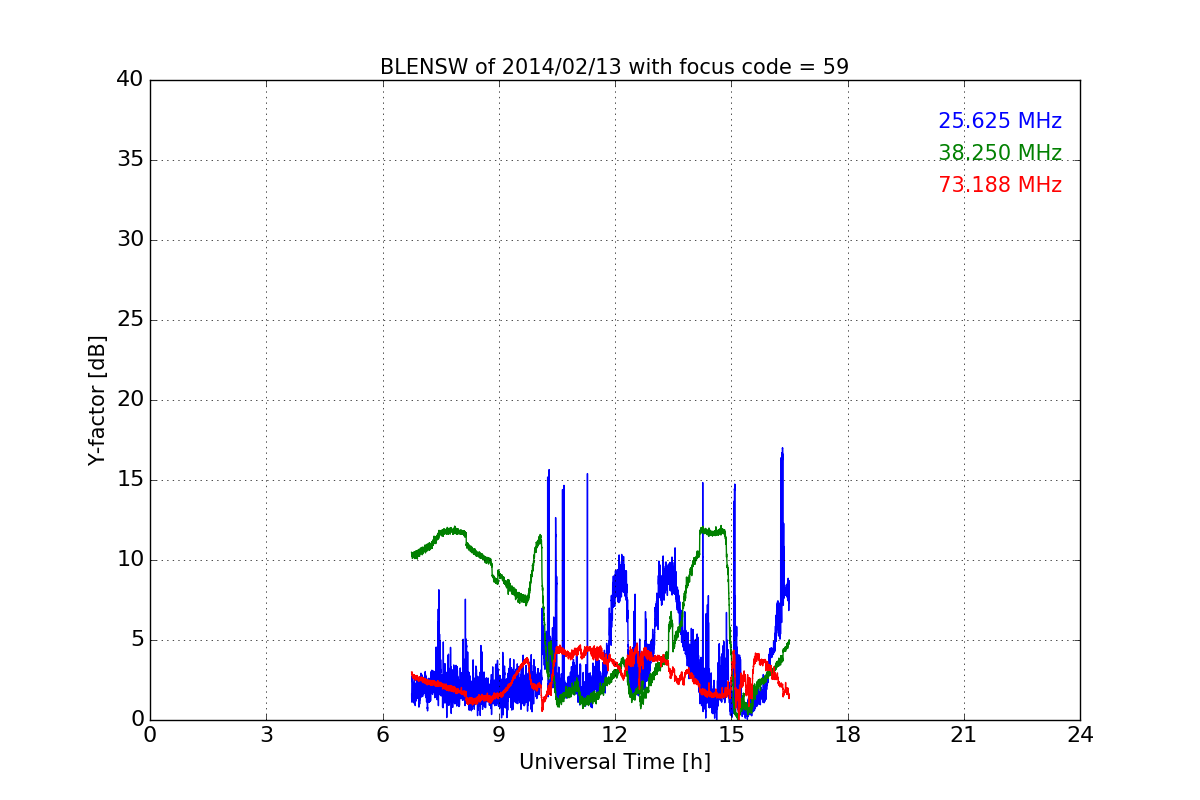Click the "Universal Time [h]" axis label
The image size is (1200, 800).
click(615, 762)
